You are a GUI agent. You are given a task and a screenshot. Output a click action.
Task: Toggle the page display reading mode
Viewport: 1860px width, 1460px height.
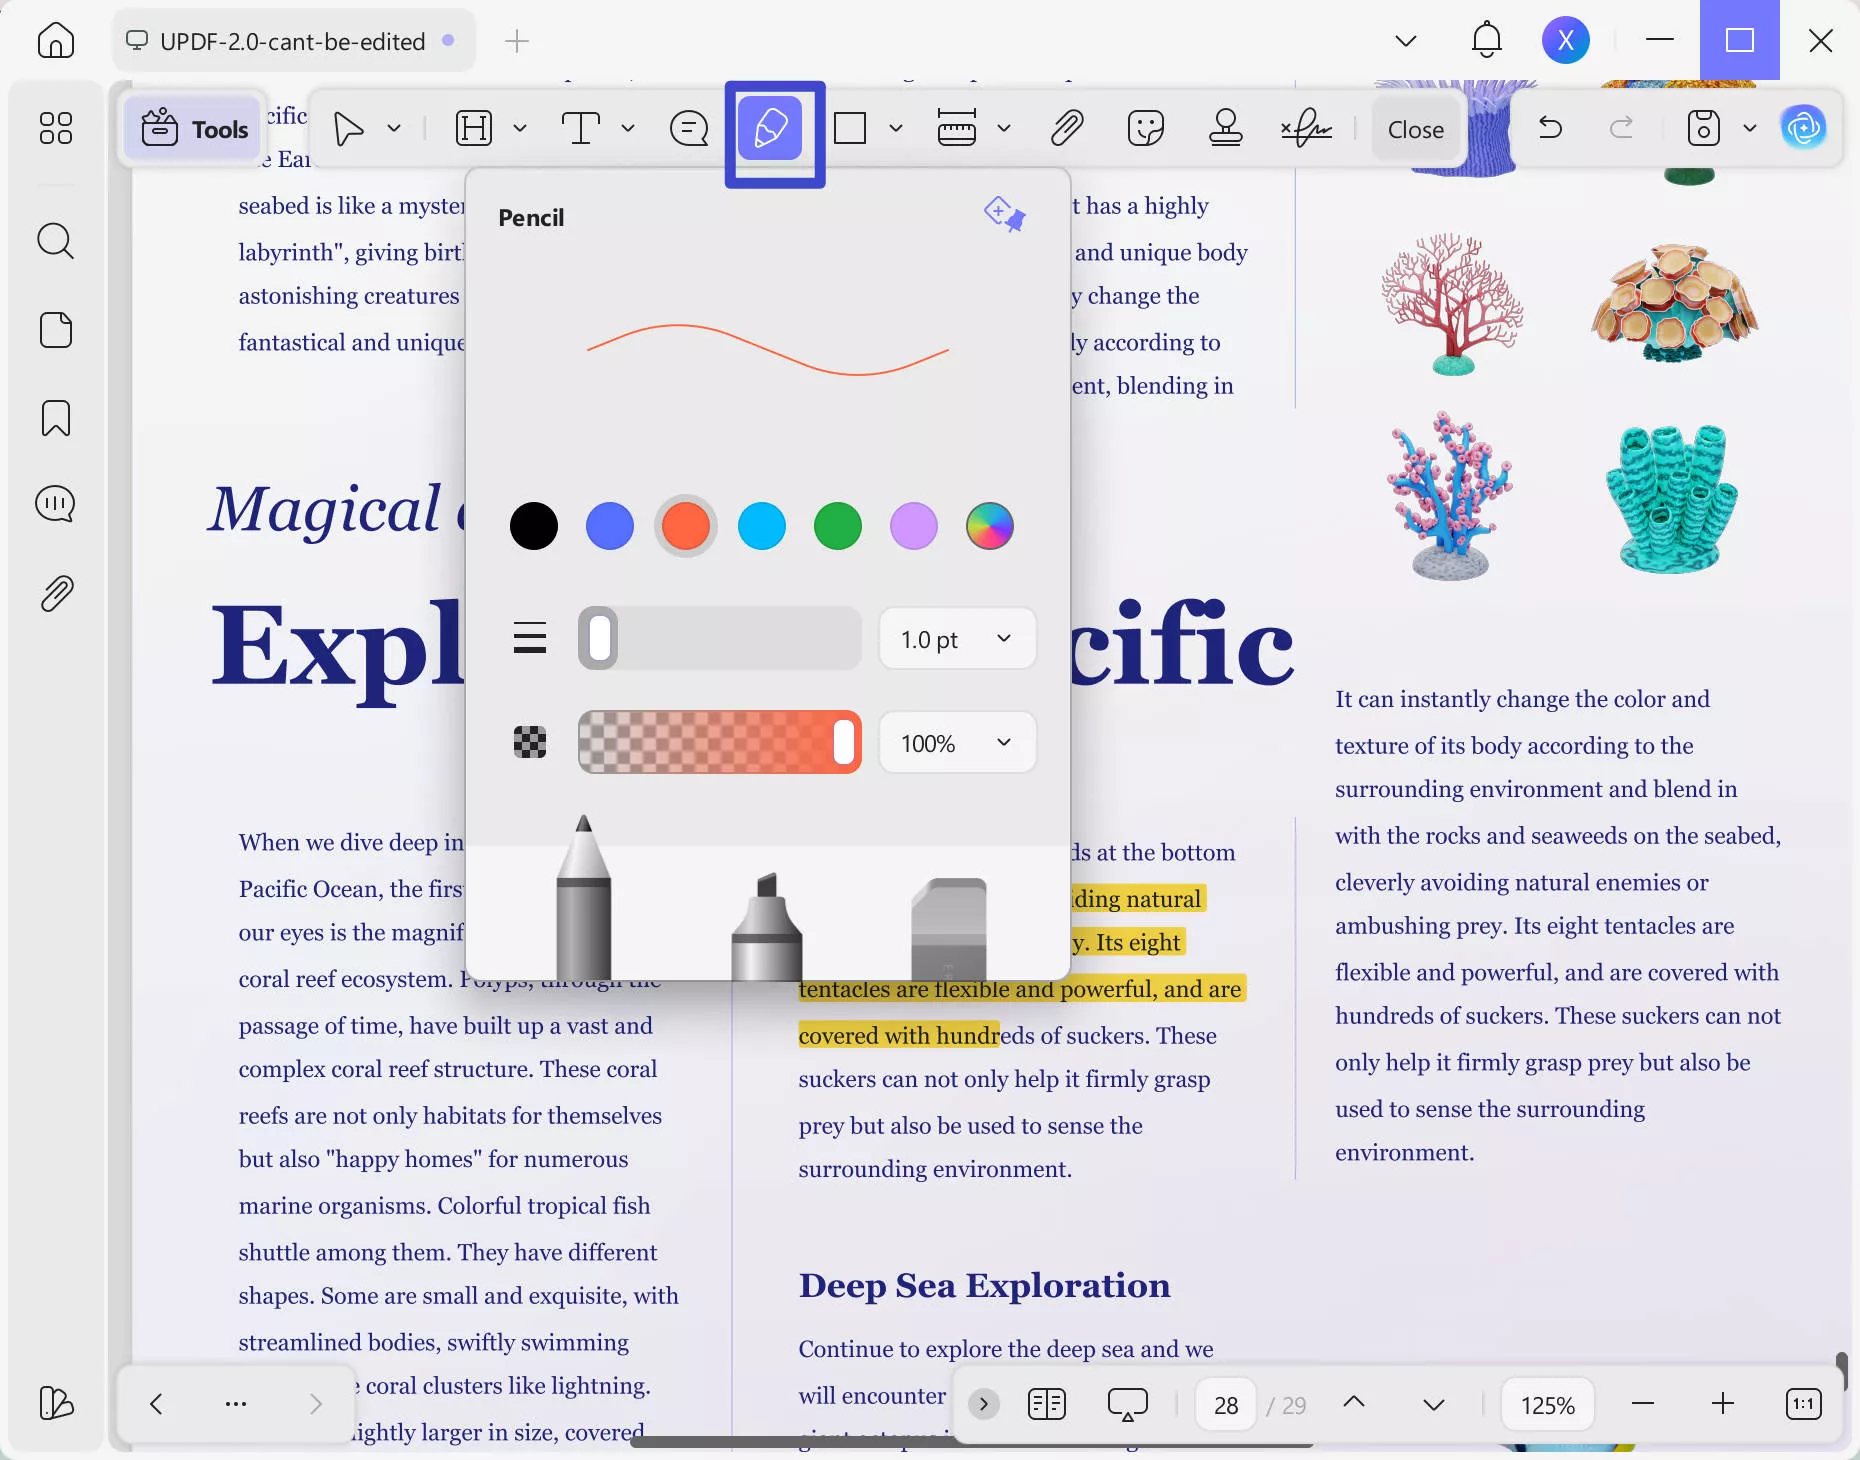tap(1047, 1404)
